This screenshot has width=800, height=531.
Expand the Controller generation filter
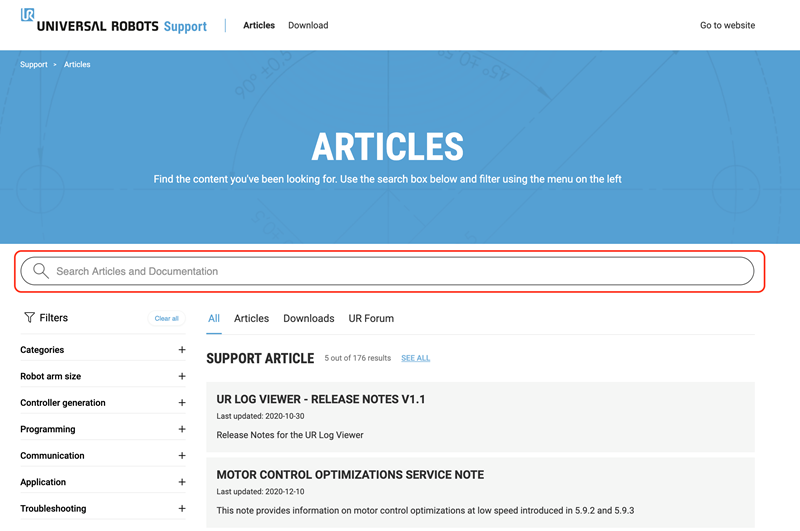tap(182, 402)
